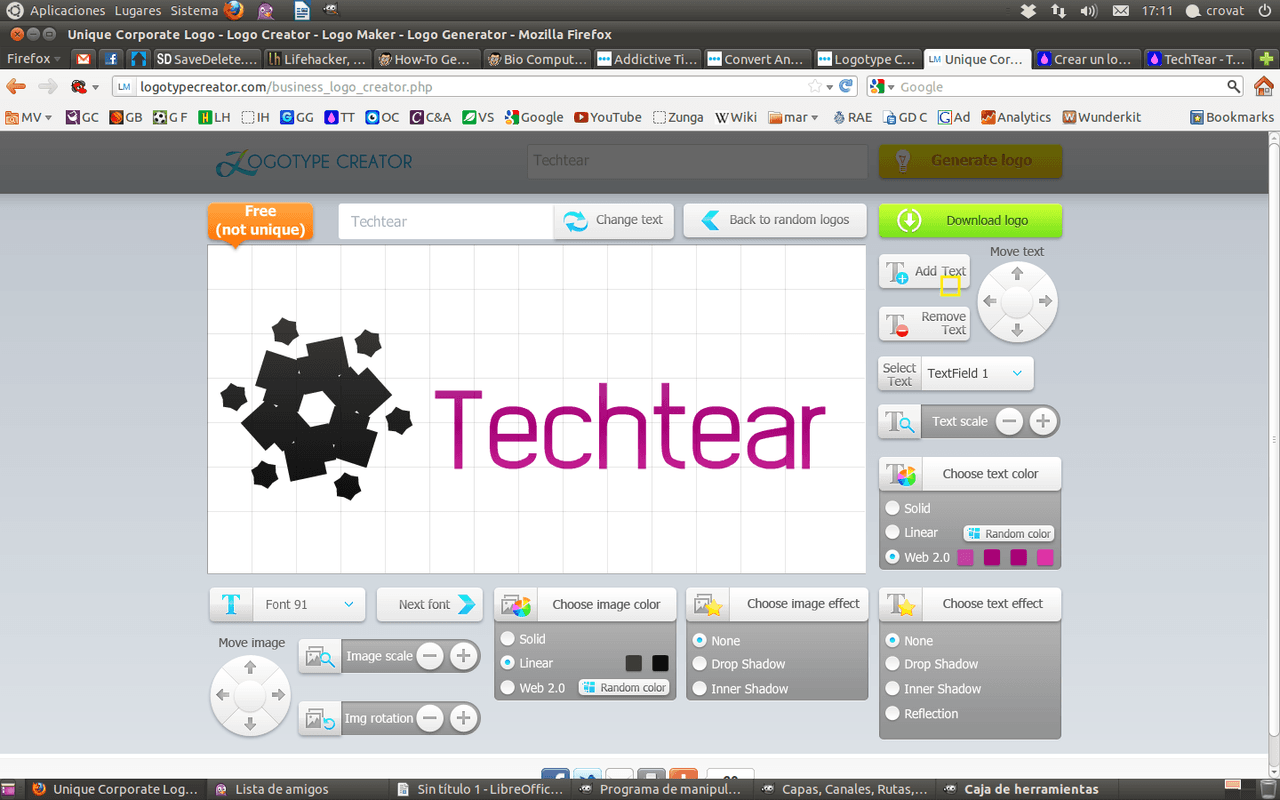Select Reflection text effect option
Image resolution: width=1280 pixels, height=800 pixels.
[x=892, y=714]
